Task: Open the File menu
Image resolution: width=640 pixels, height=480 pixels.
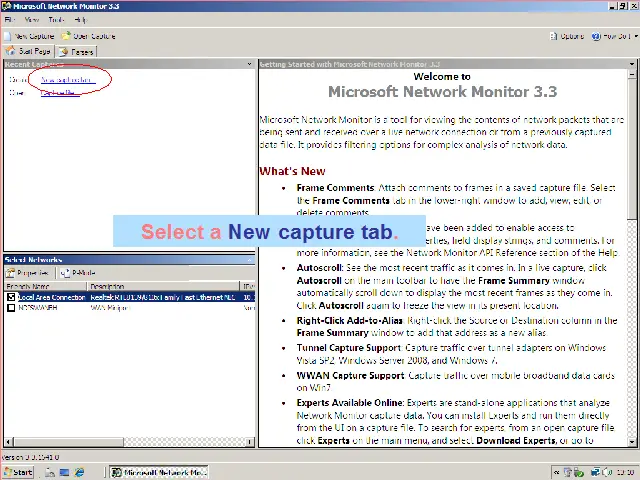Action: [x=9, y=20]
